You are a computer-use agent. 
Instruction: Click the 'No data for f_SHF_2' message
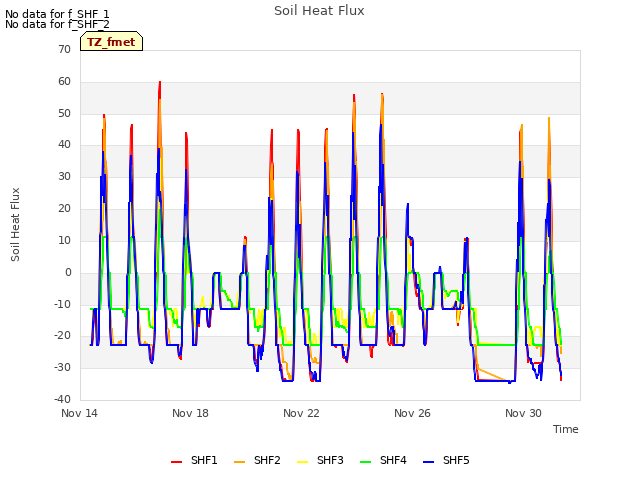(x=57, y=24)
